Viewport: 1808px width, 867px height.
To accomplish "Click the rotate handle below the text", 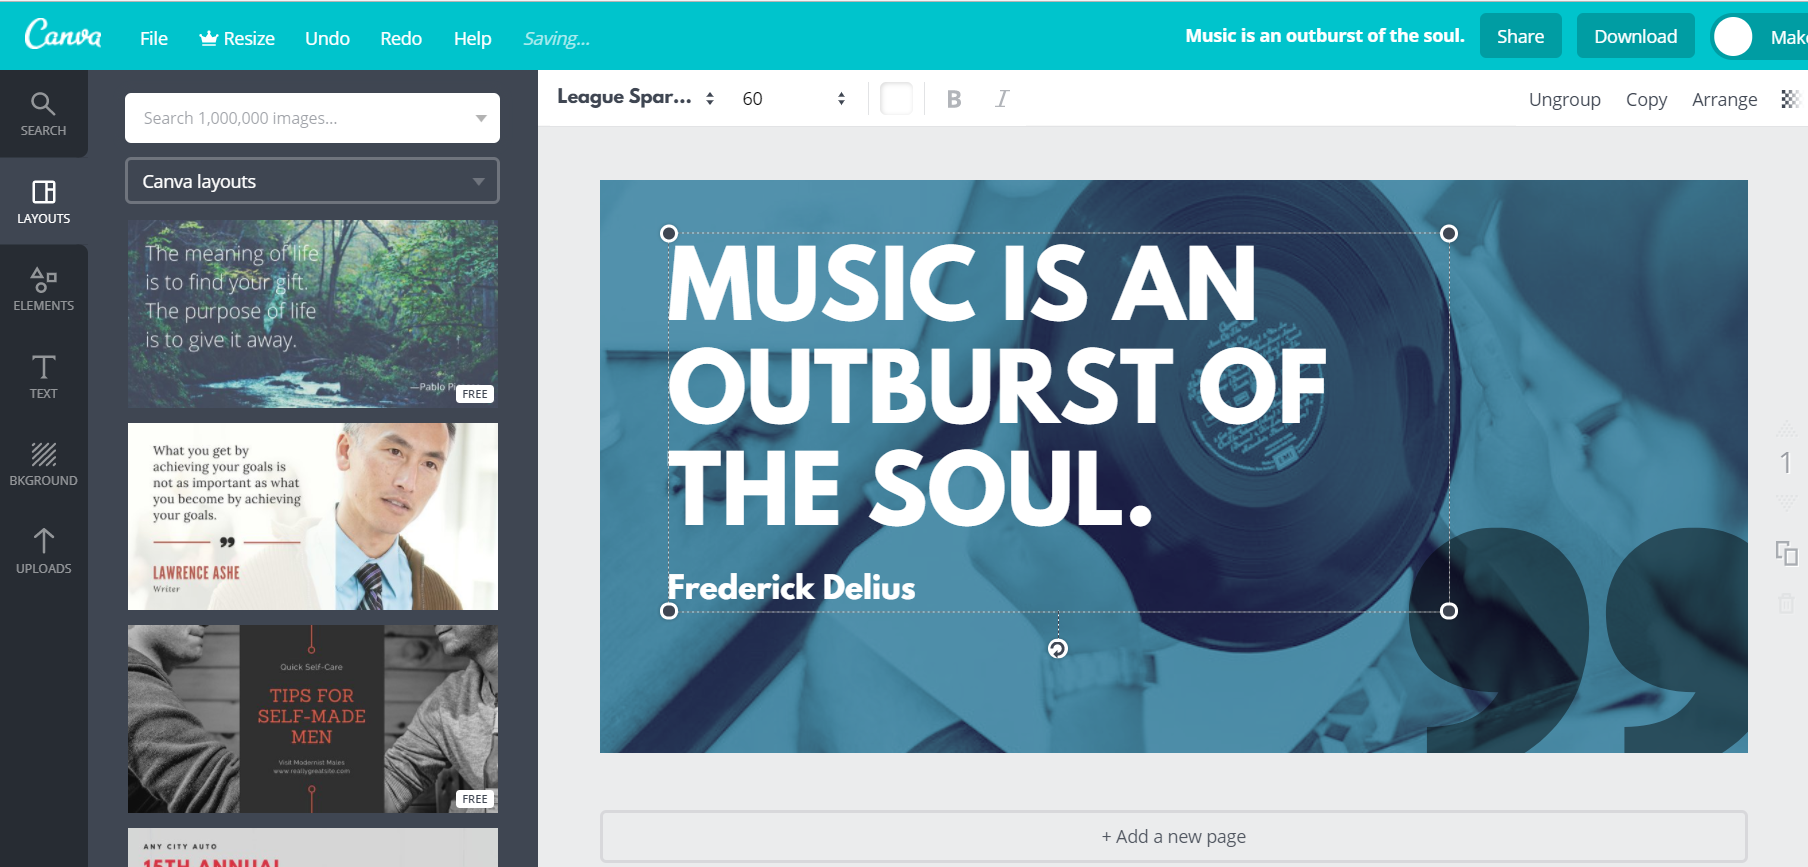I will point(1058,649).
